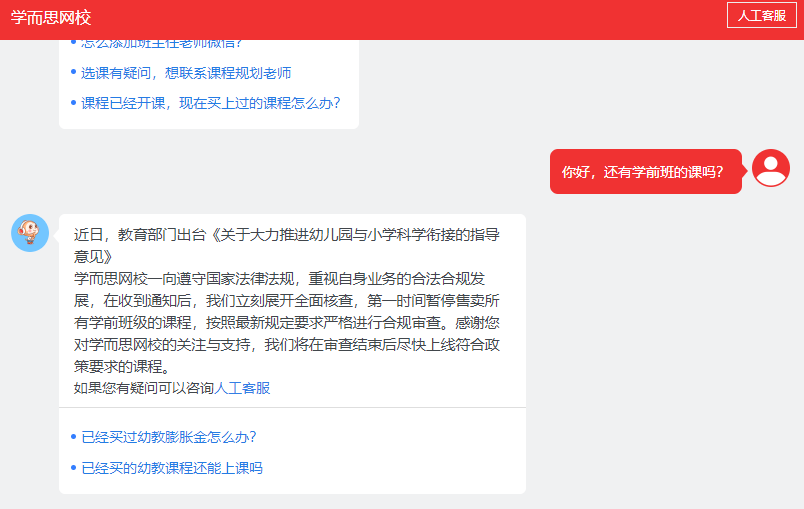Click the bullet dot before 选课有疑问

[73, 72]
